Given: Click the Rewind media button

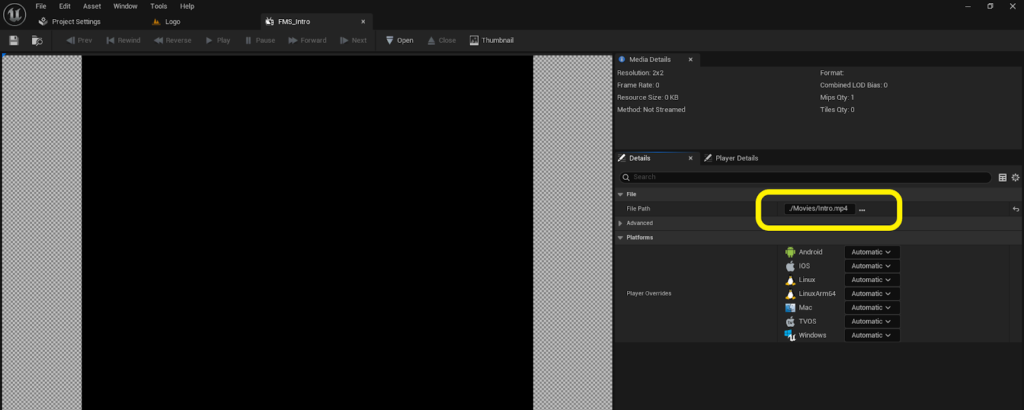Looking at the screenshot, I should [x=124, y=40].
